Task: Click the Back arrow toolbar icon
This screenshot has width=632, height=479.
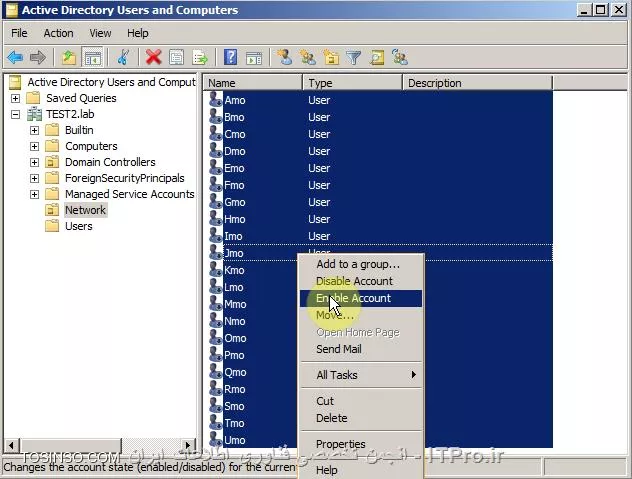Action: [x=15, y=57]
